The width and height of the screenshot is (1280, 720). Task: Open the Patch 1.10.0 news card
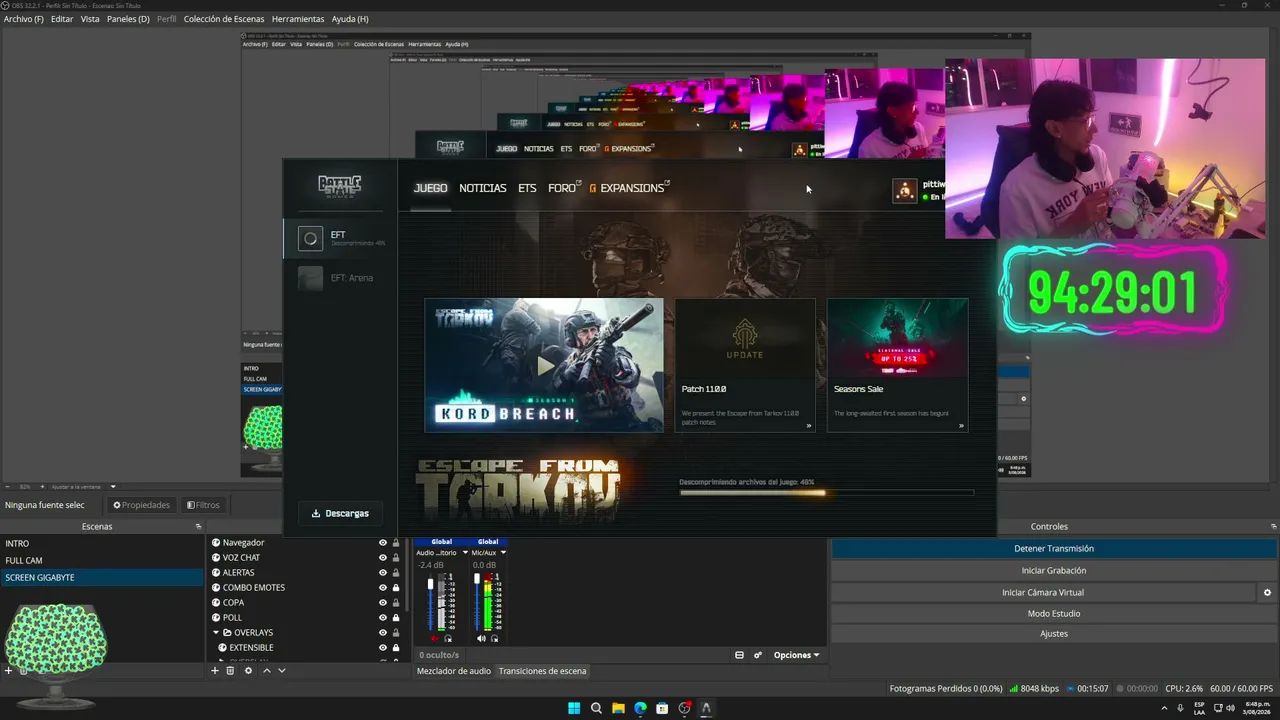(745, 365)
